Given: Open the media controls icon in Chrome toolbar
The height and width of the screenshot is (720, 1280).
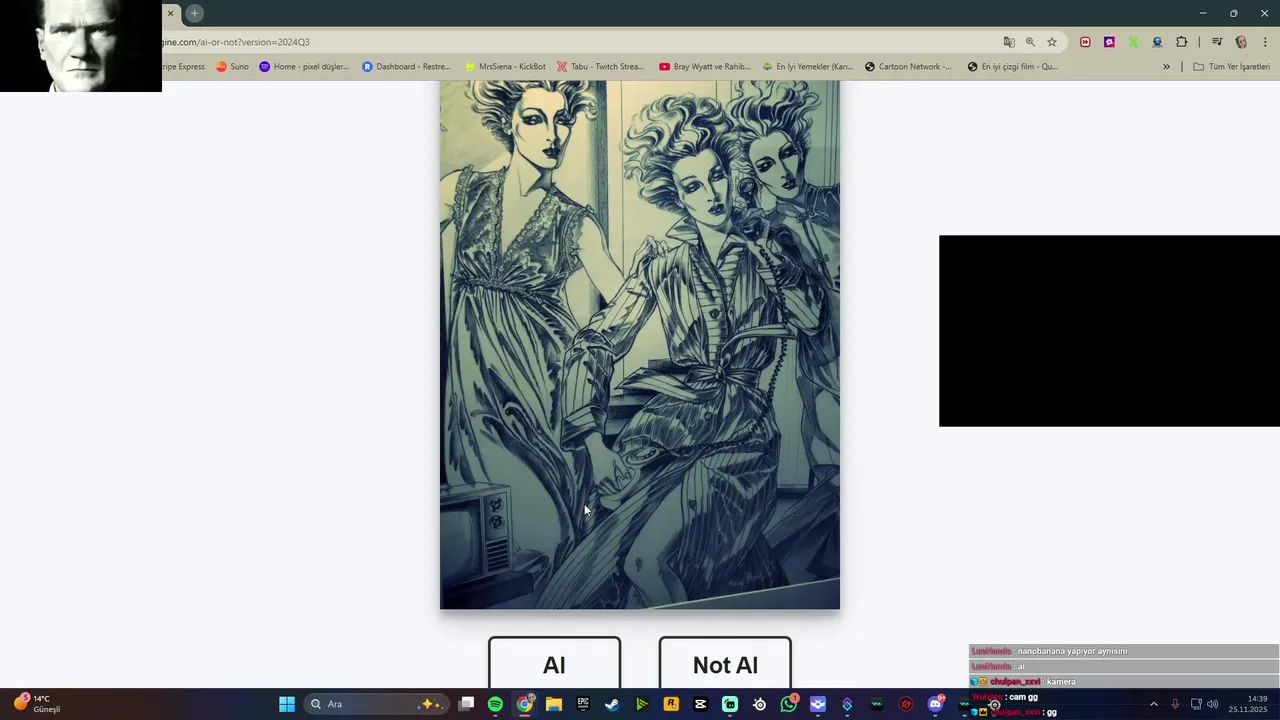Looking at the screenshot, I should click(x=1217, y=42).
